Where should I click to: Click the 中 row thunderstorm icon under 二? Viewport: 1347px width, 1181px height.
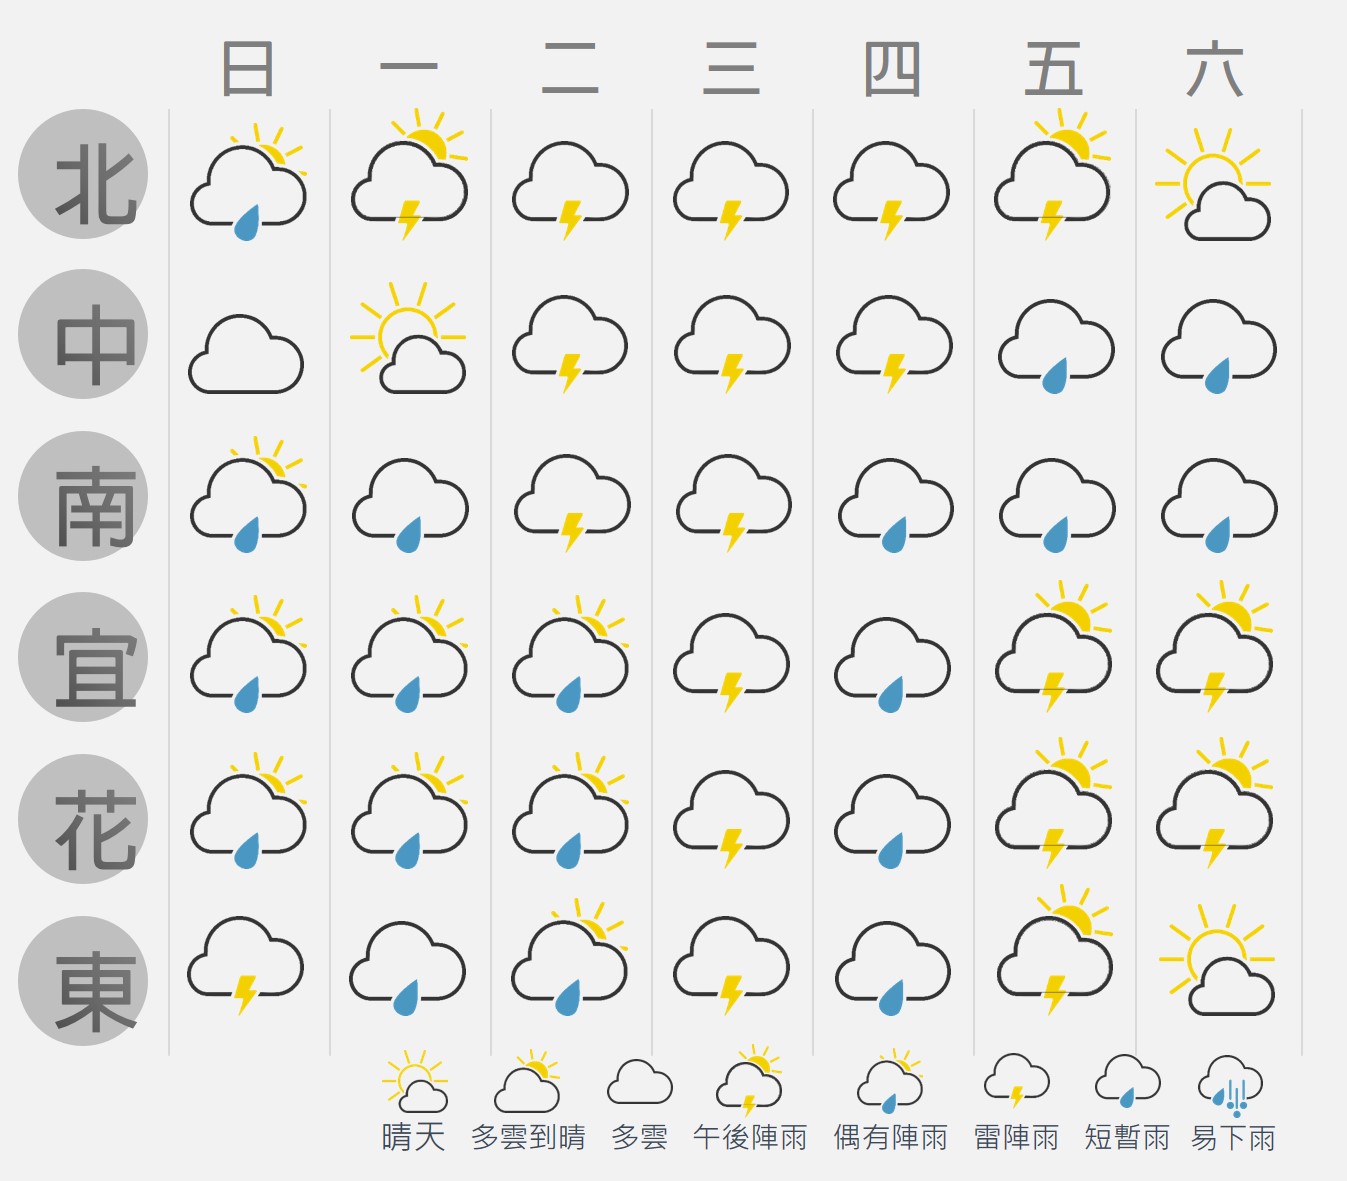pos(570,344)
